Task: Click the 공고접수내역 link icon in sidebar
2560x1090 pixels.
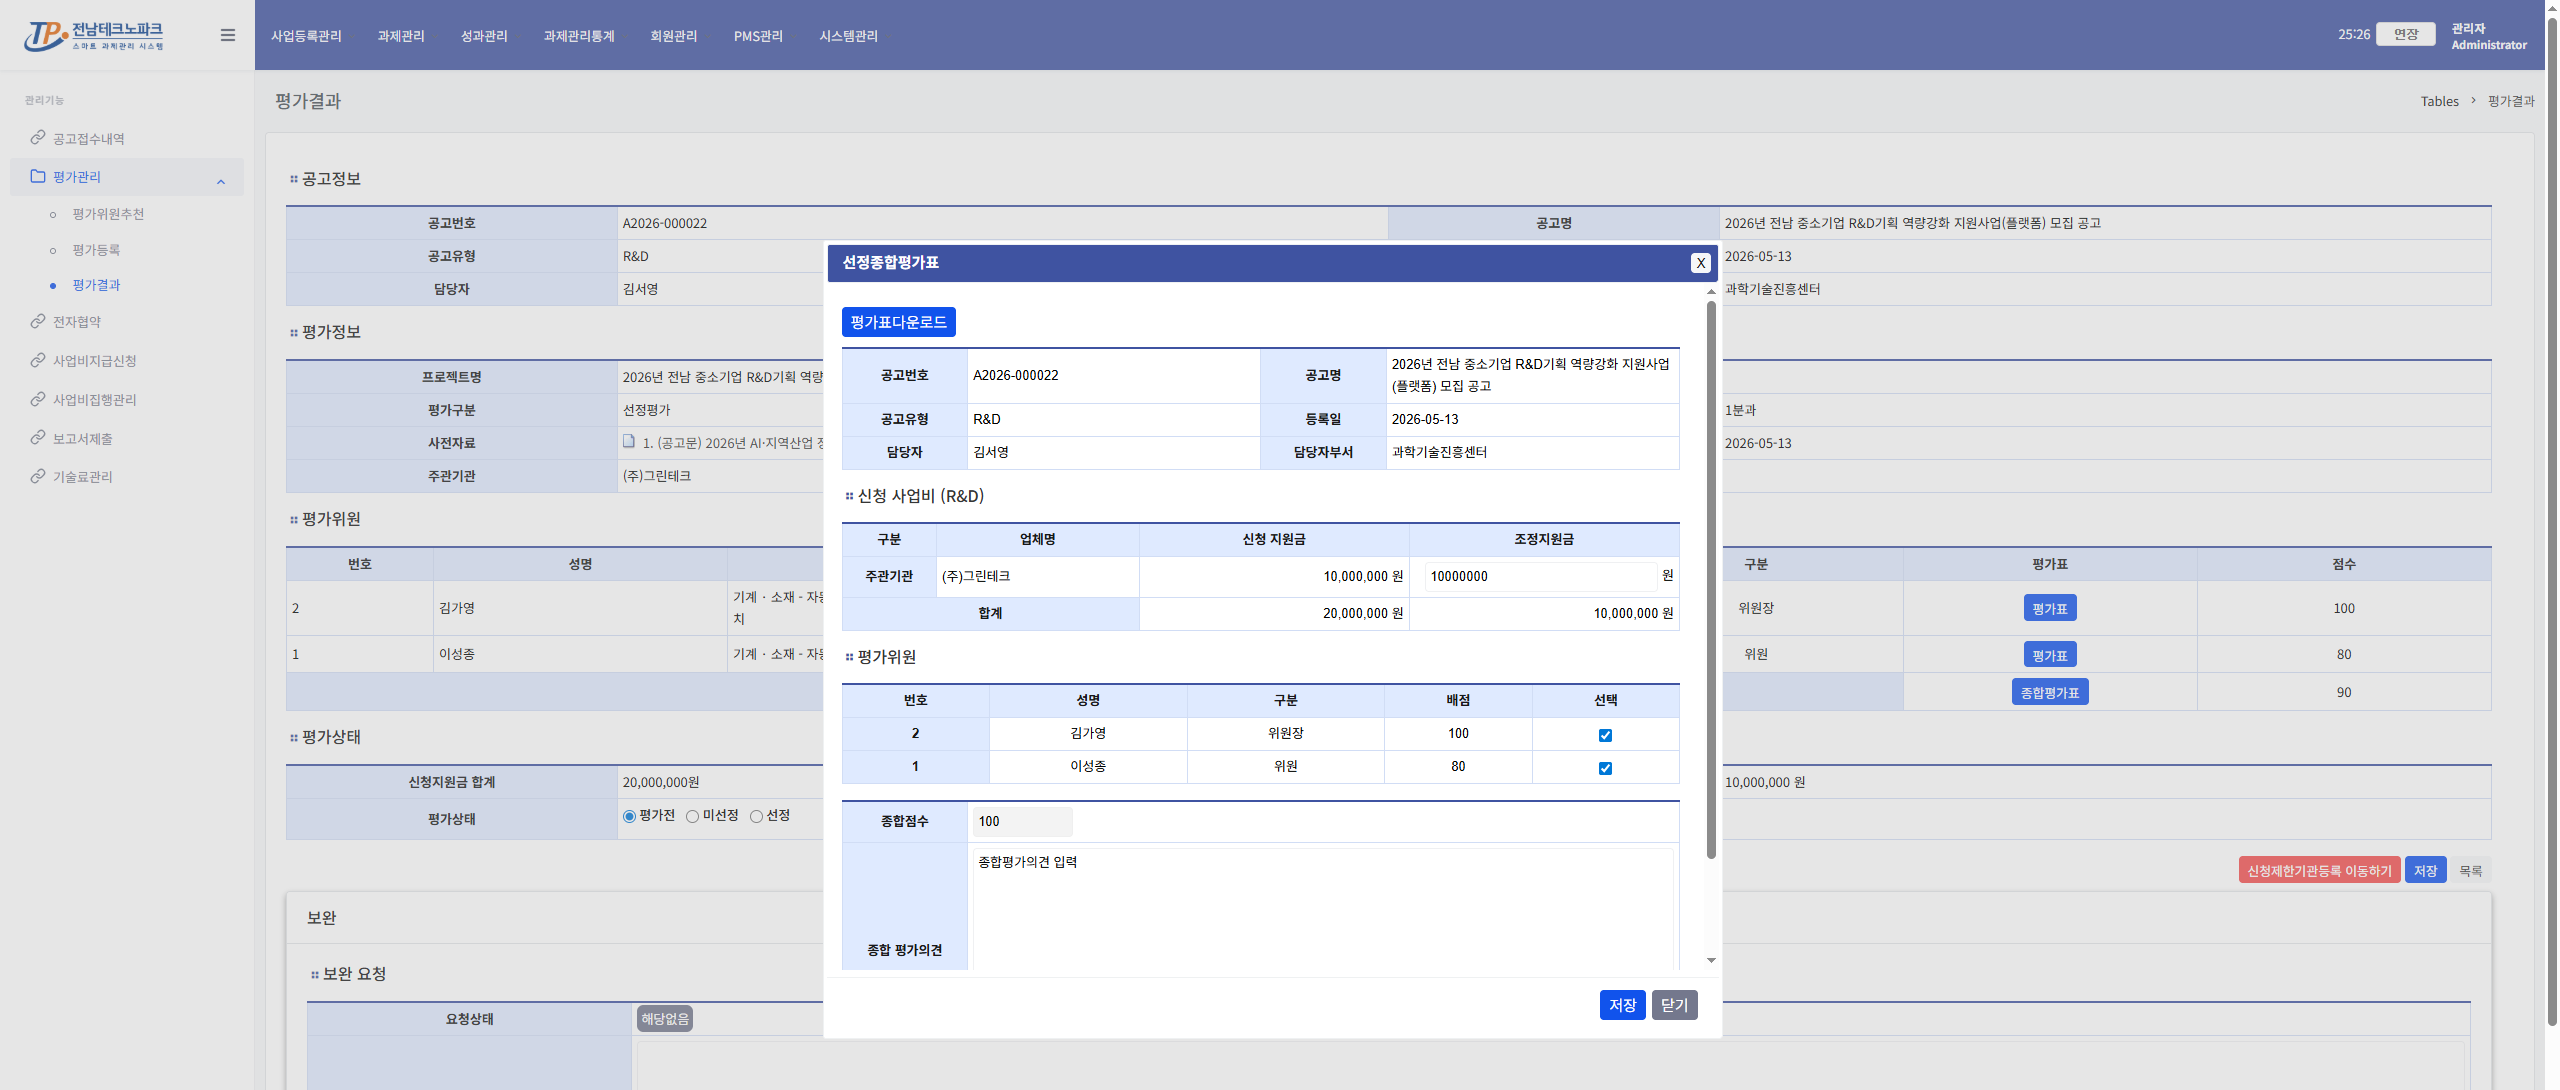Action: 38,138
